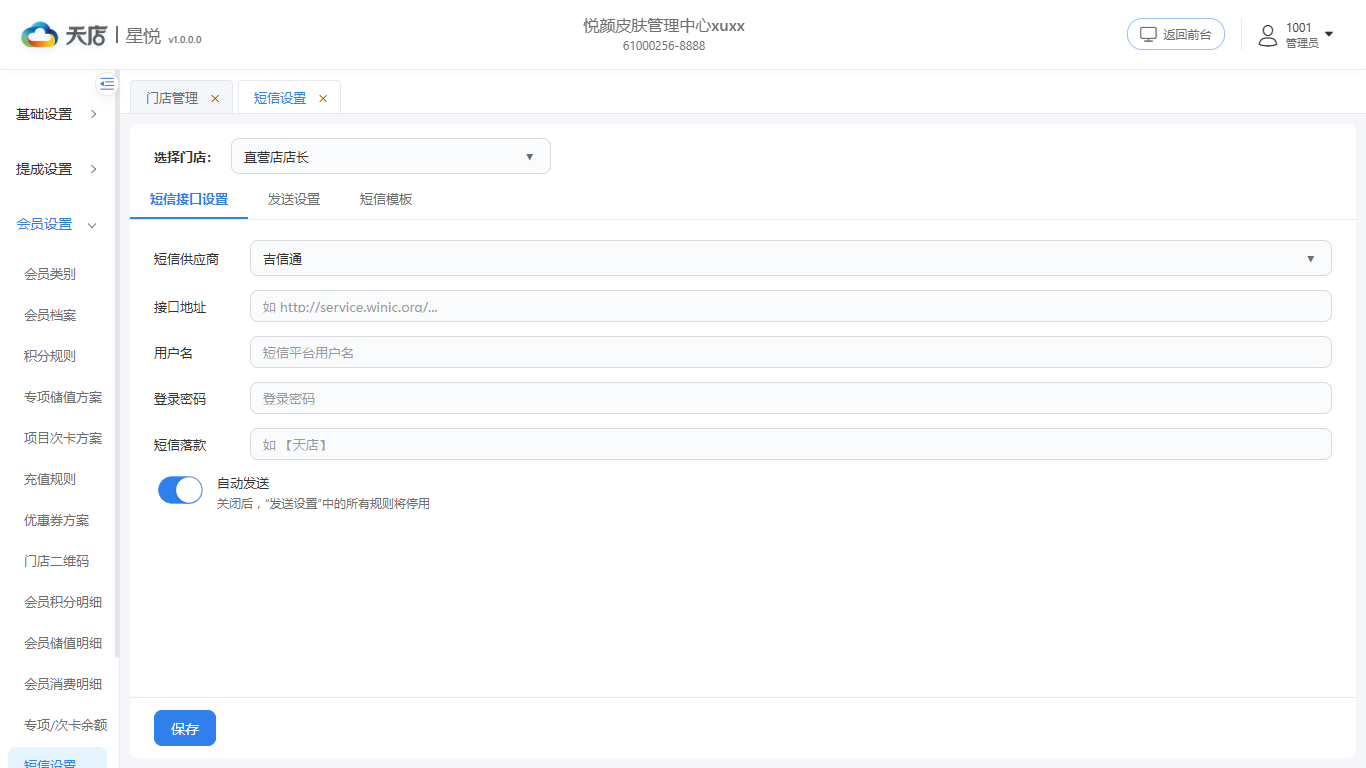Click the 关闭后 hint text under 自动发送
This screenshot has height=768, width=1366.
323,504
